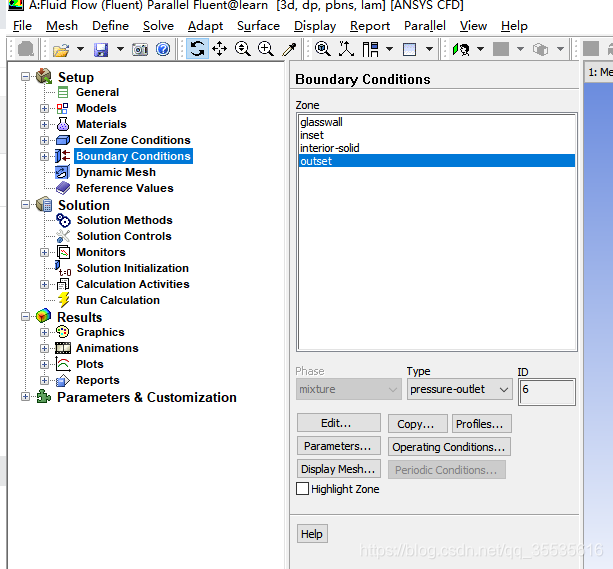Click the Run Calculation lightning icon

pyautogui.click(x=63, y=300)
